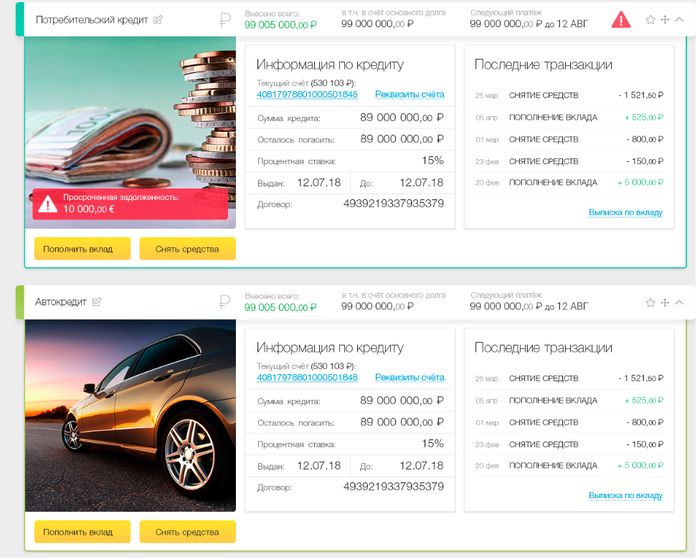Click 01 мар -800,00 transaction in Автокредит card
Screen dimensions: 697x559
pos(569,422)
